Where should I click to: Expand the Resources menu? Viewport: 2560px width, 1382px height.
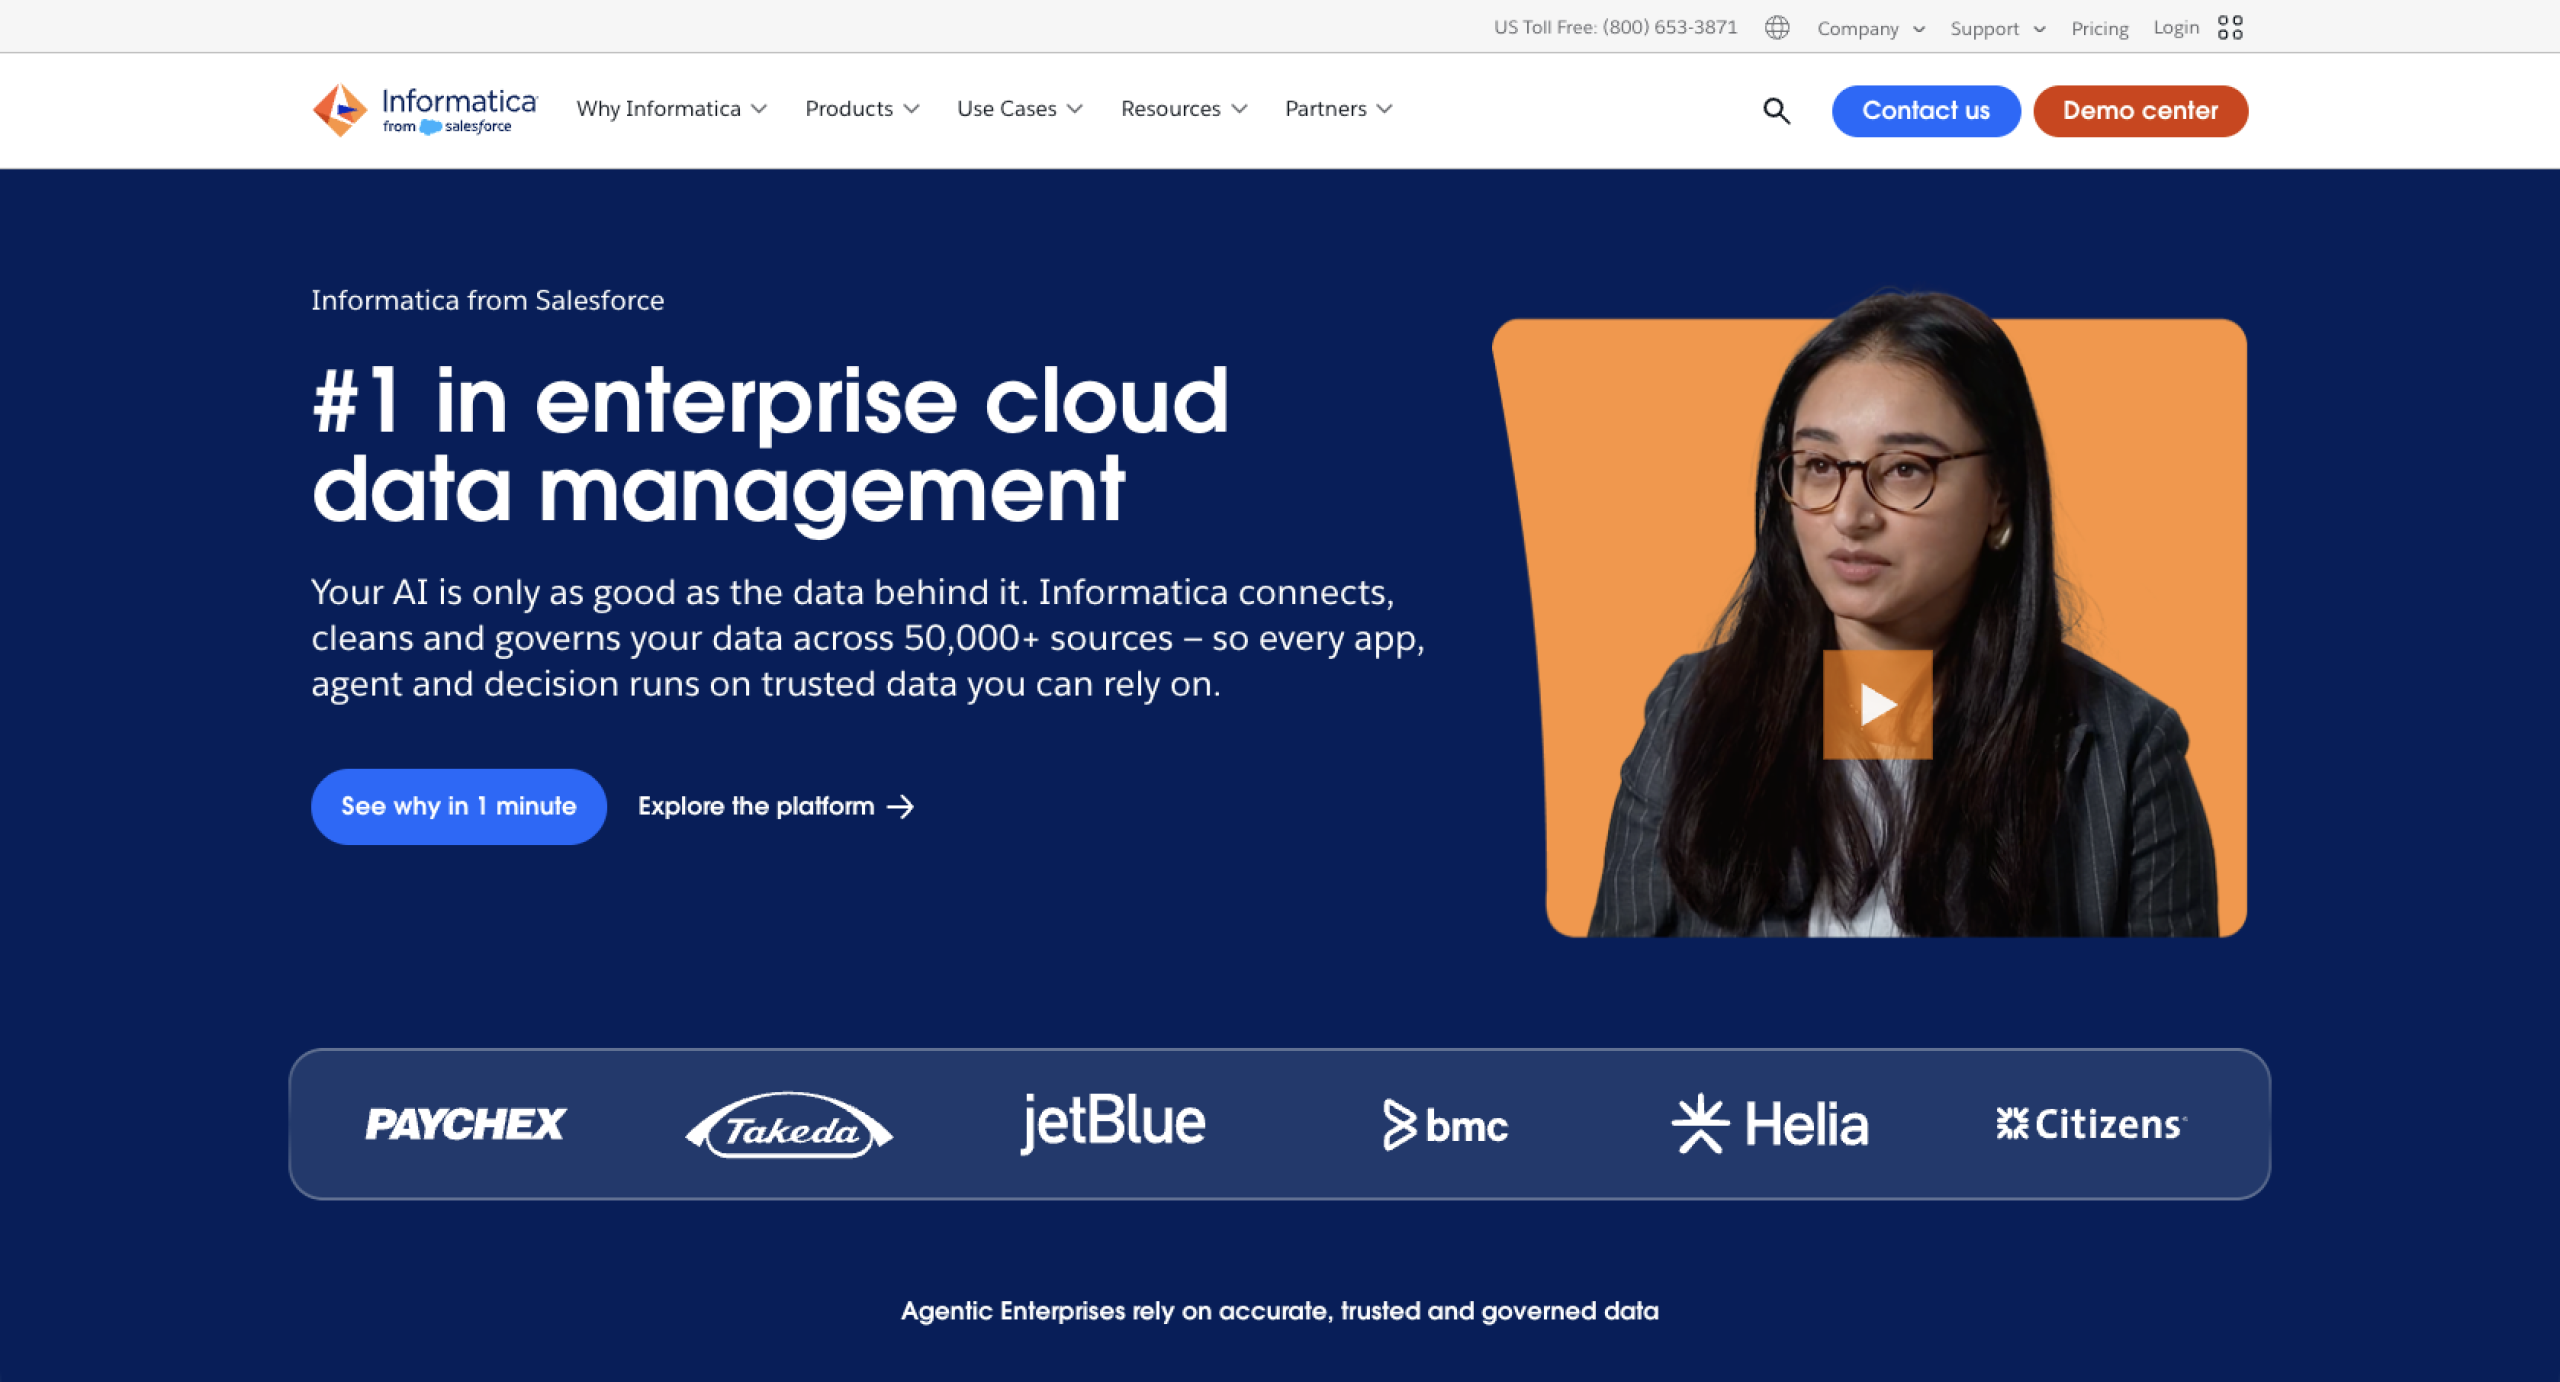(x=1184, y=108)
